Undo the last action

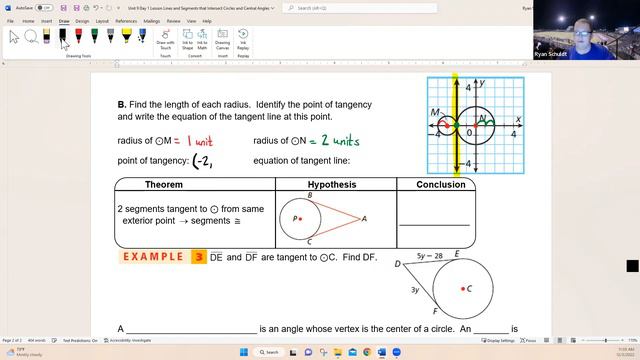96,8
